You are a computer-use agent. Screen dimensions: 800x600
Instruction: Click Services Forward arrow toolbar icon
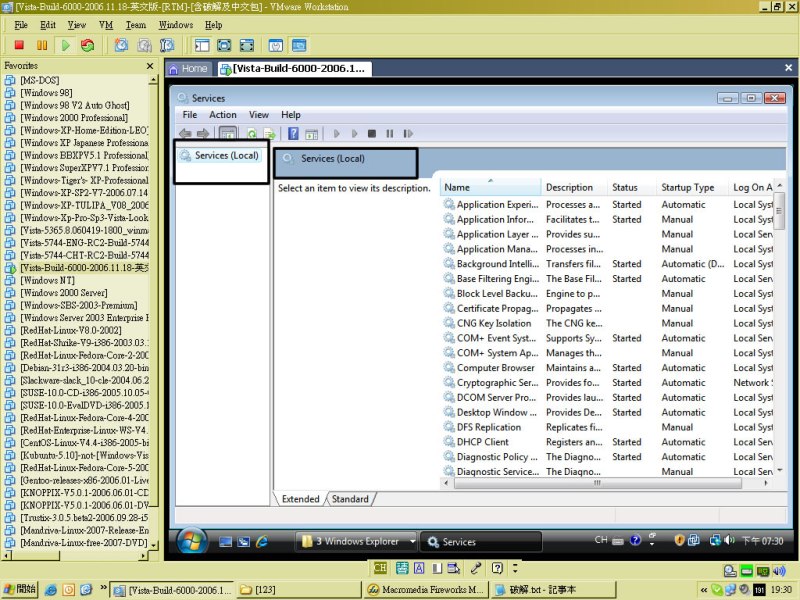pos(203,134)
